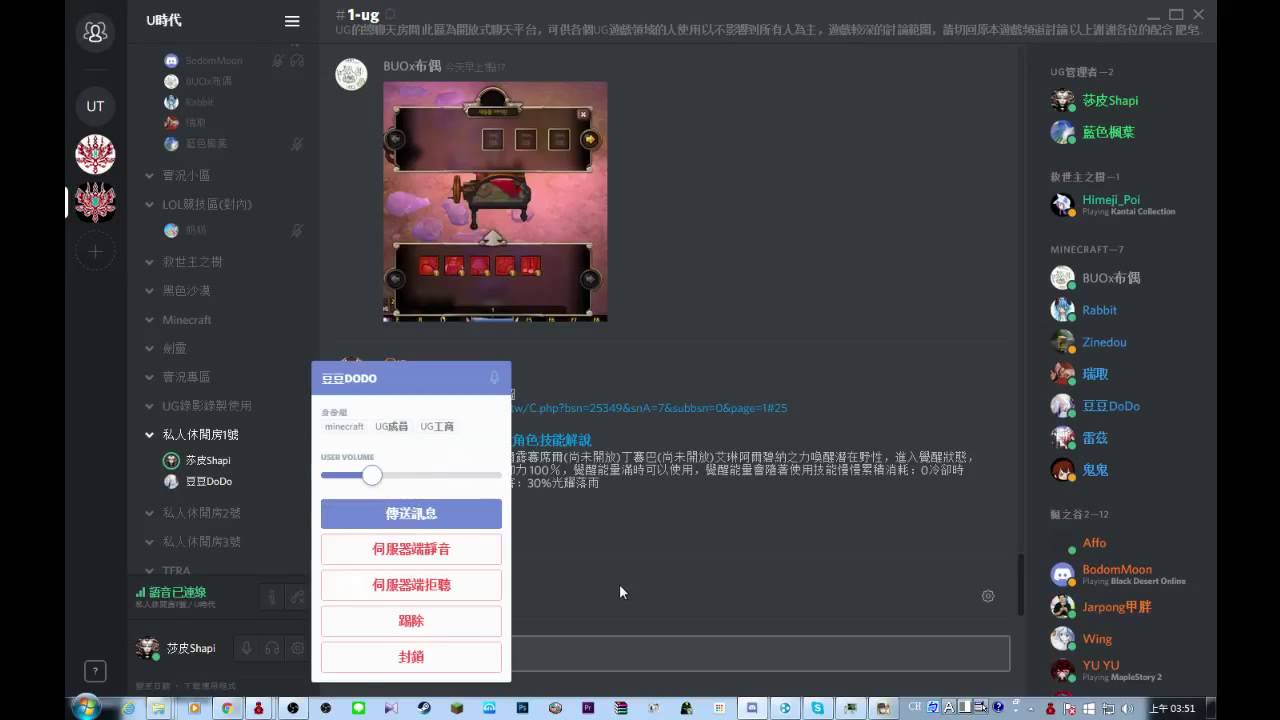Click BUOx布偶 message avatar
The width and height of the screenshot is (1280, 720).
351,74
